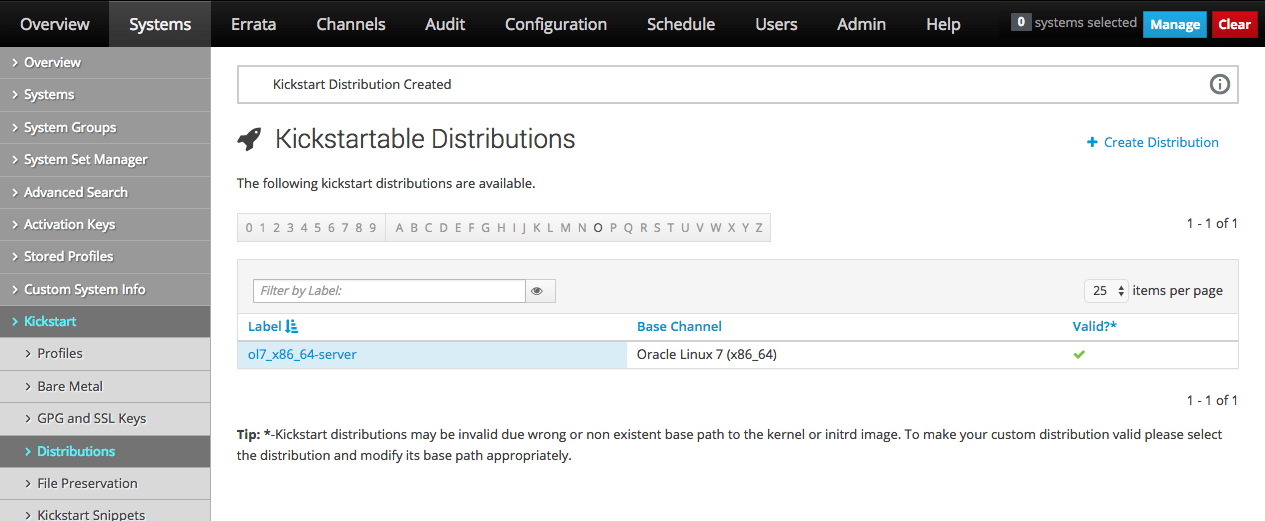Image resolution: width=1265 pixels, height=521 pixels.
Task: Click the plus icon before Create Distribution
Action: point(1092,142)
